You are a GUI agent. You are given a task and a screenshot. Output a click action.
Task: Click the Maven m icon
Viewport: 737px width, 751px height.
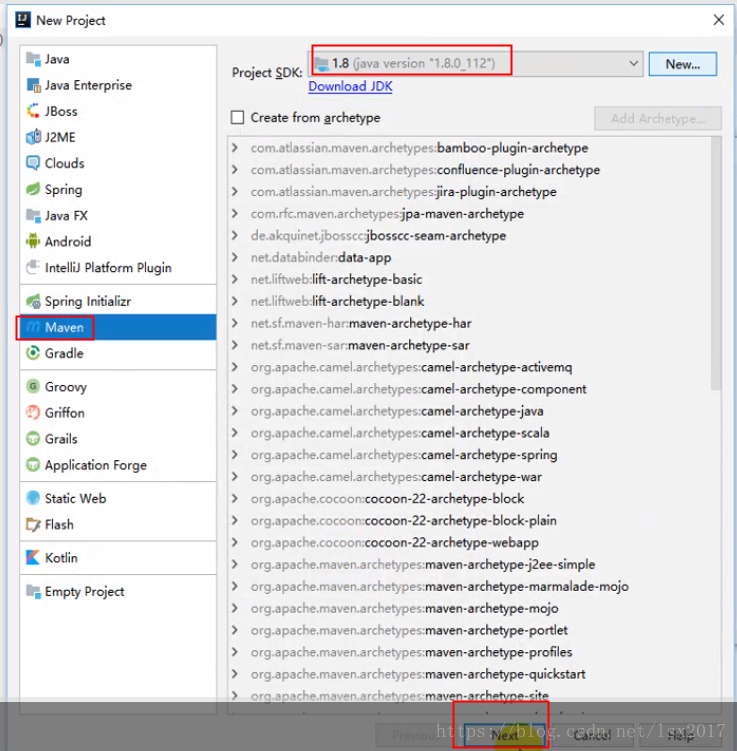(33, 327)
